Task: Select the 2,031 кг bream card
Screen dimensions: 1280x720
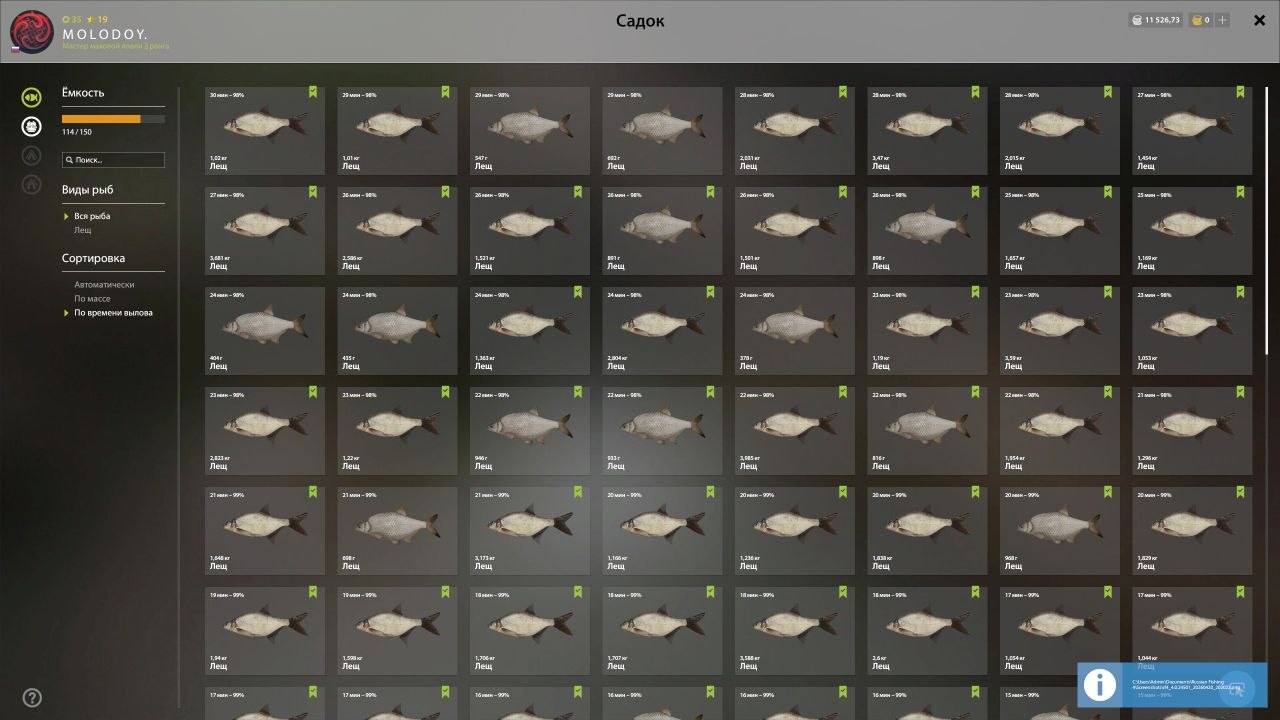Action: coord(795,131)
